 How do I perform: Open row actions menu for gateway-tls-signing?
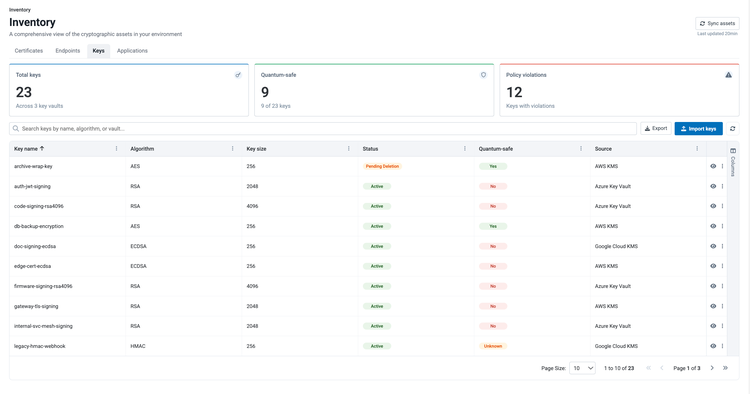click(722, 306)
